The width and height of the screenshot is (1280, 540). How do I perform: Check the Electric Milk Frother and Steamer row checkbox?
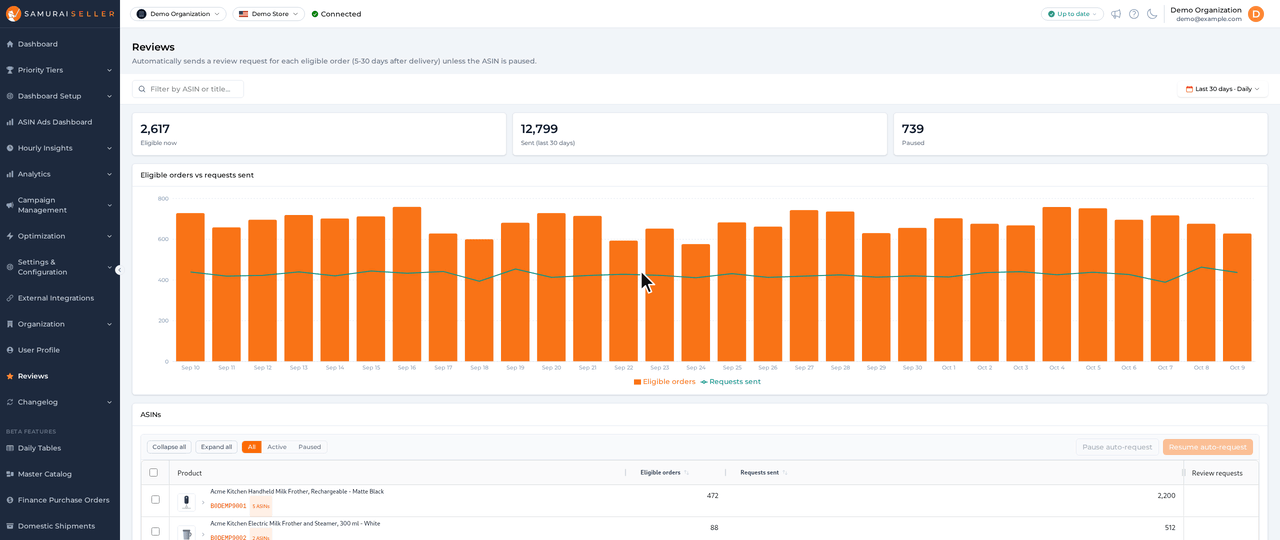(x=155, y=531)
